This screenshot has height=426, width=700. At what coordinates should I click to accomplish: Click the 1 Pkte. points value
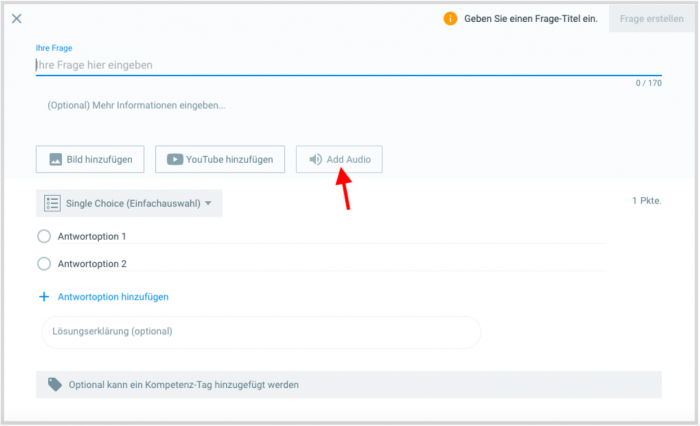point(646,201)
